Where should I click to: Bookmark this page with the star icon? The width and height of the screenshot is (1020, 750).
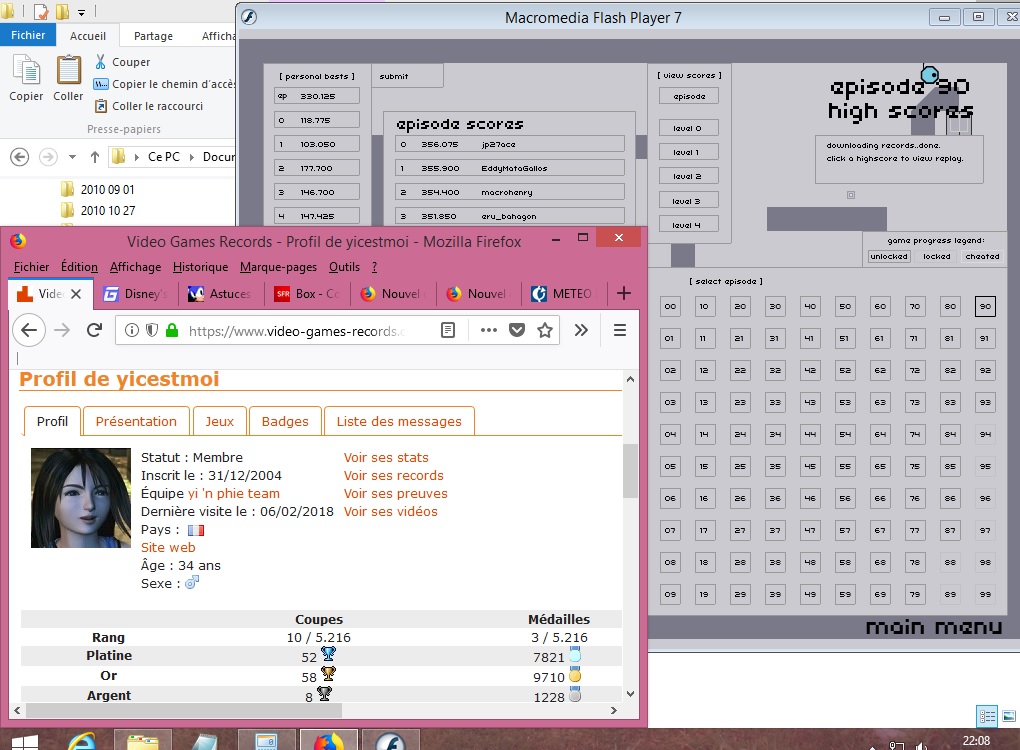[545, 330]
